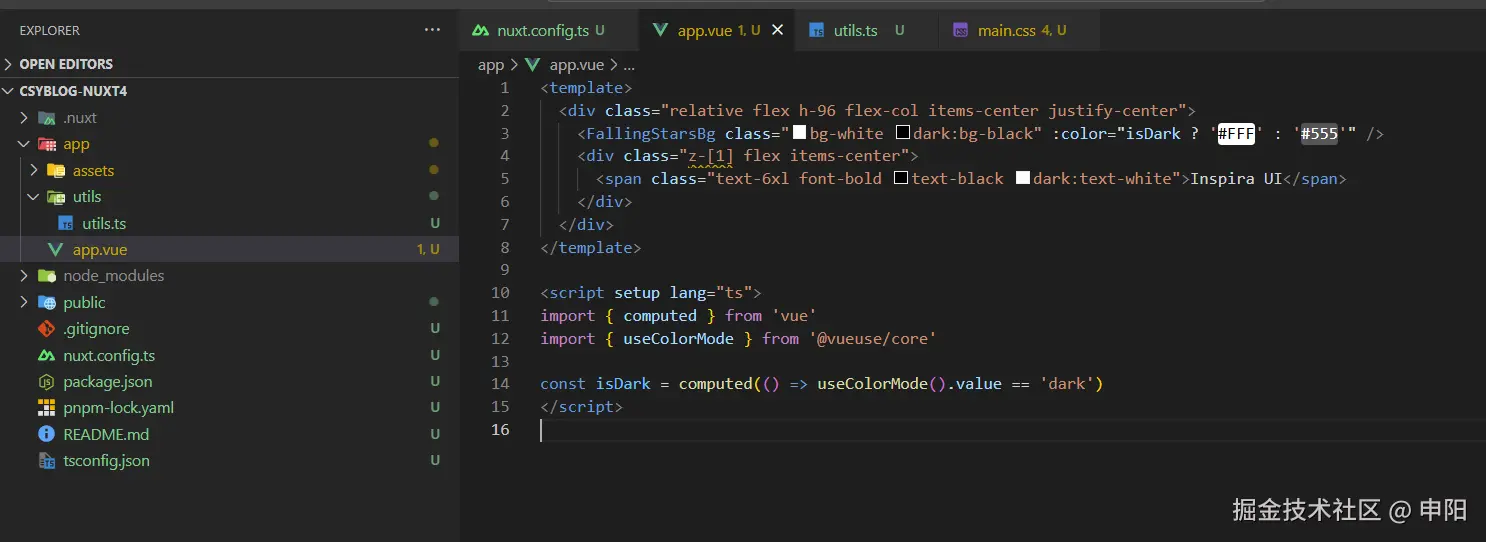Screen dimensions: 1486x542
Task: Click the TypeScript icon on utils.ts tab
Action: click(817, 30)
